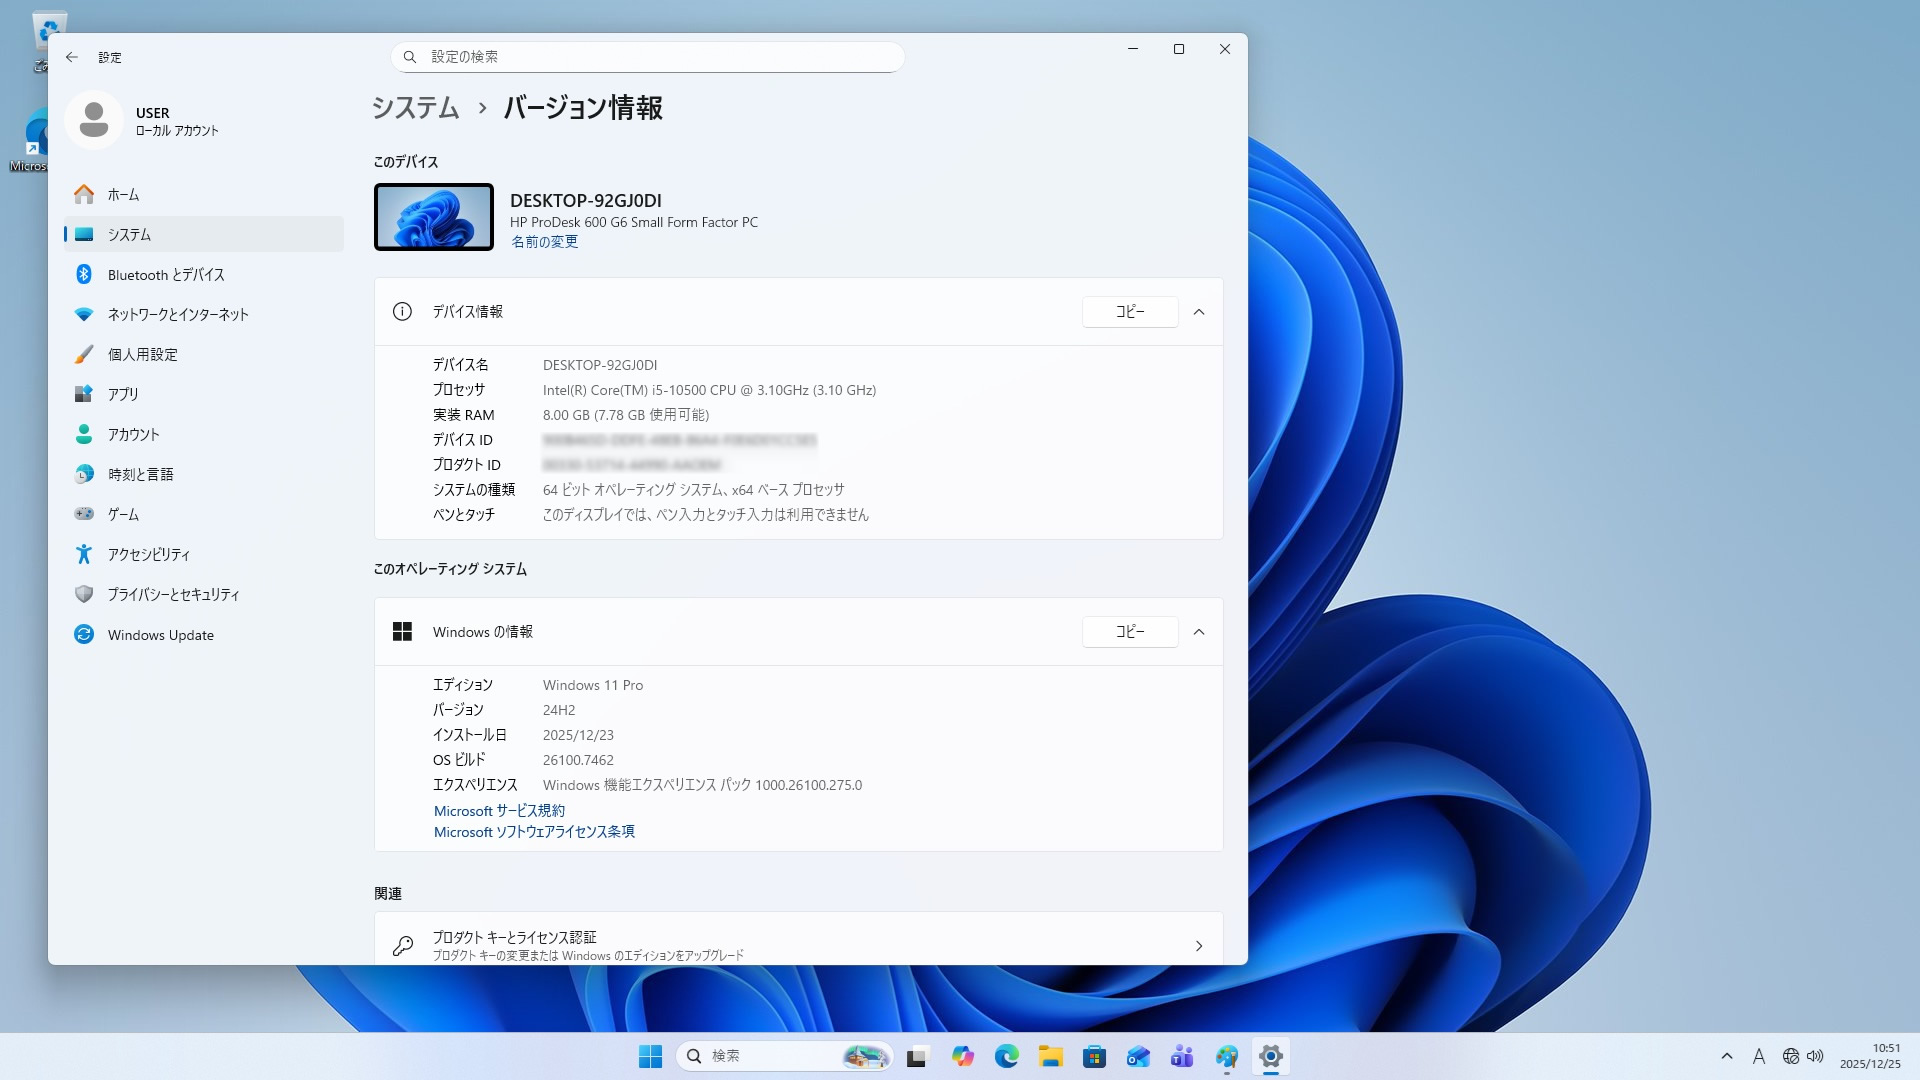This screenshot has width=1920, height=1080.
Task: Collapse the Device information section
Action: [x=1199, y=312]
